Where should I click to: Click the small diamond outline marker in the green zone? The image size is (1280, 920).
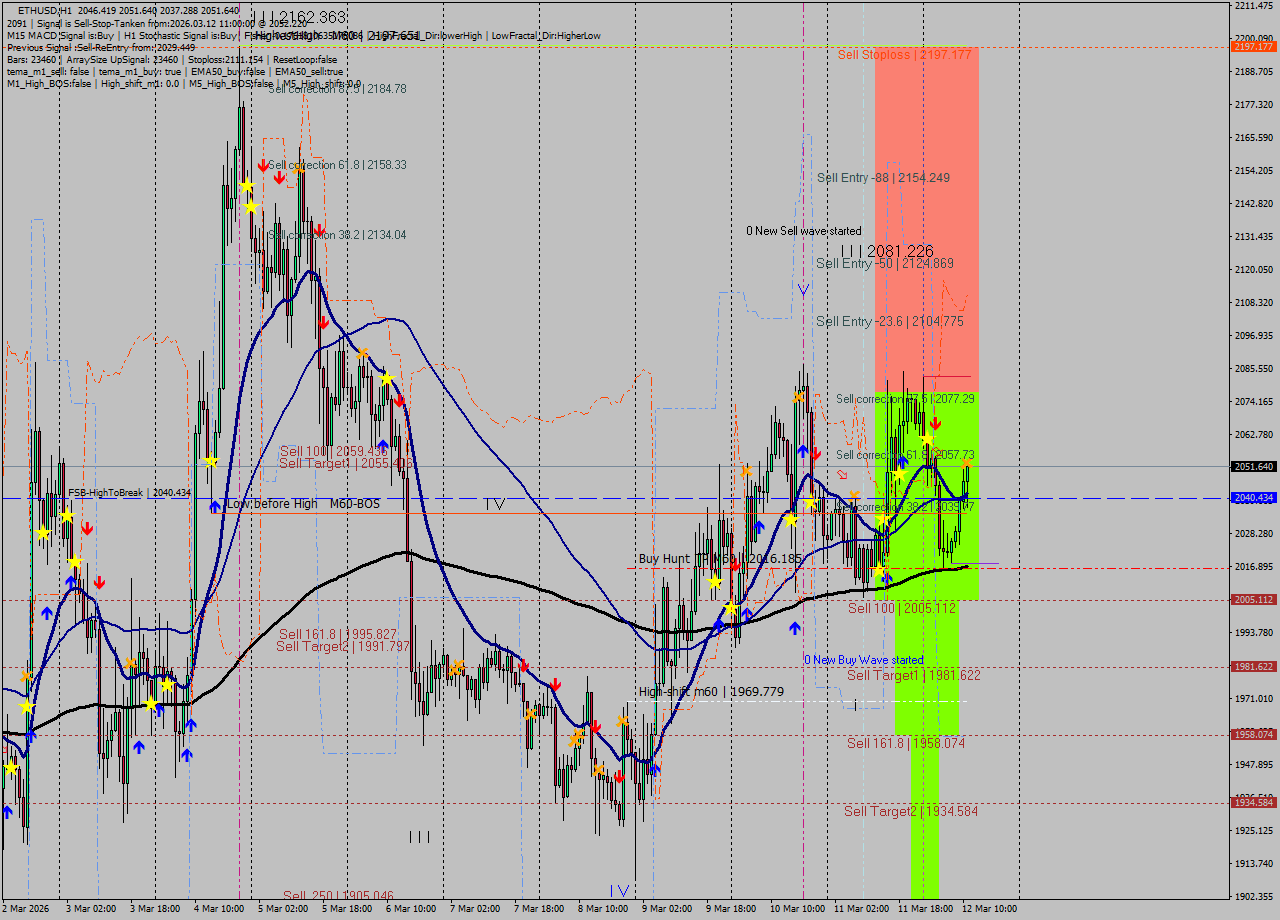(x=936, y=449)
